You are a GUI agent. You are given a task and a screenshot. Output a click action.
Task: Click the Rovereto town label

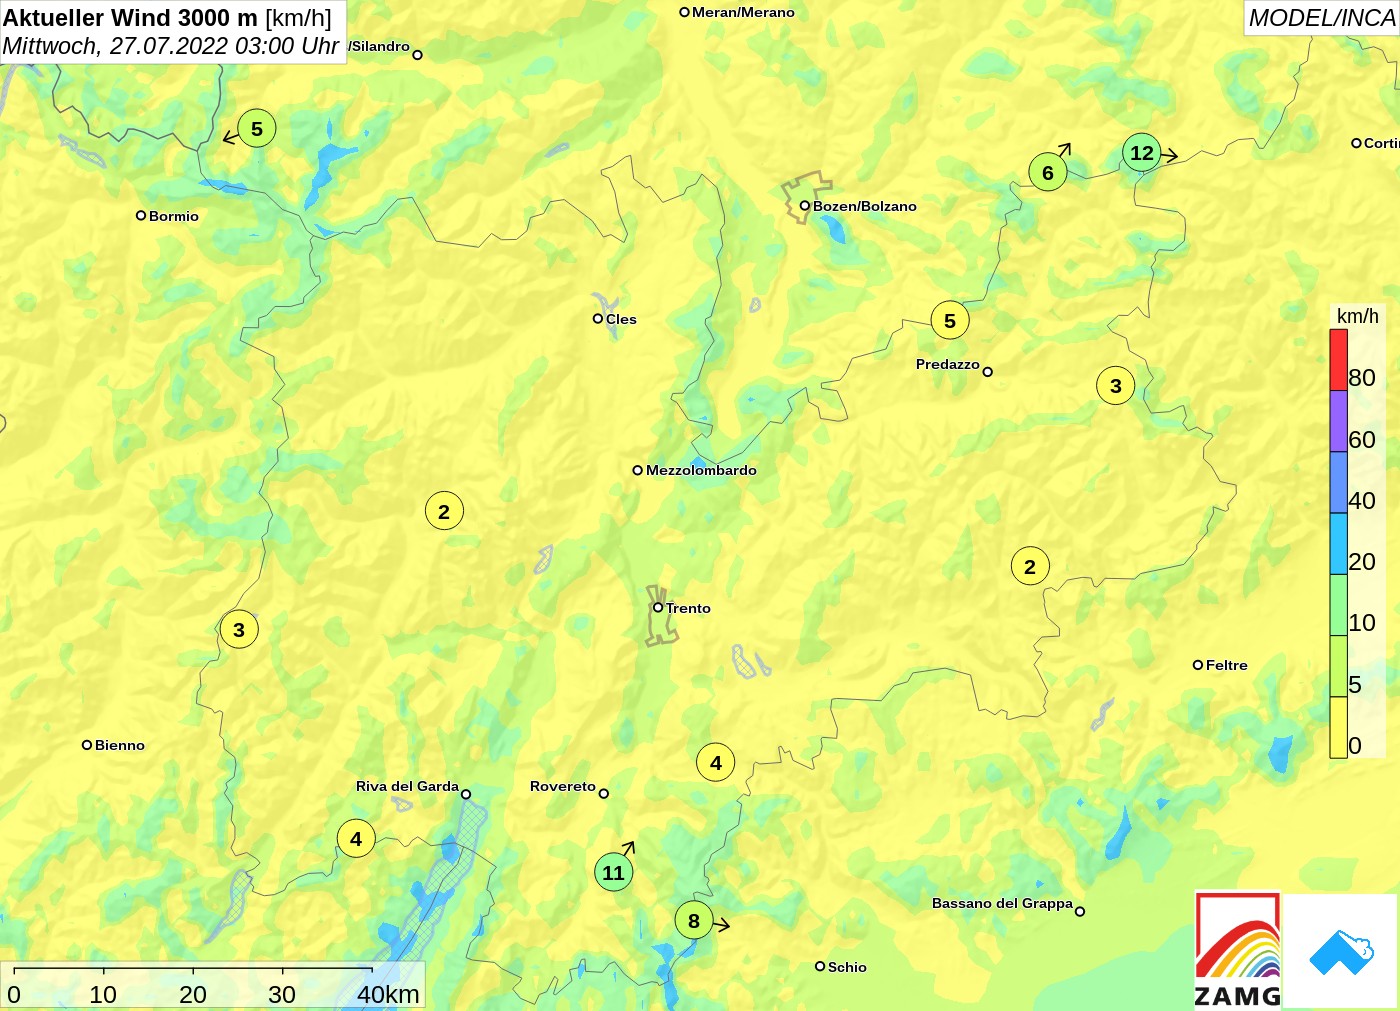[562, 786]
